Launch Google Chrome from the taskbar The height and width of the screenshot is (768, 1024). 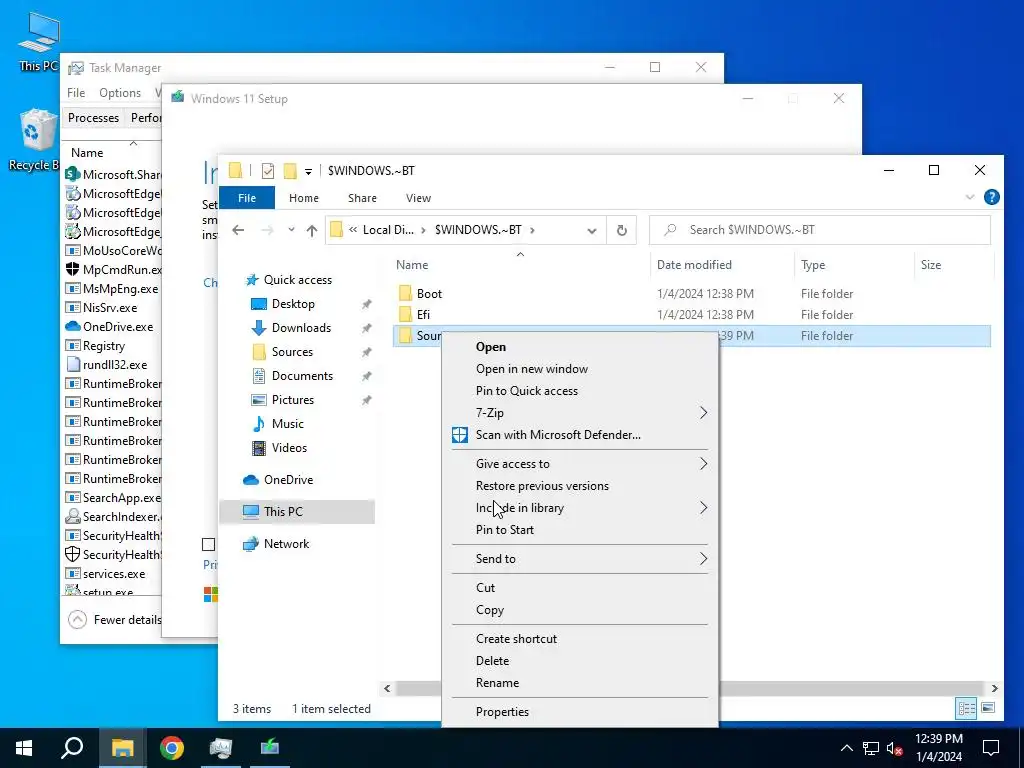click(172, 748)
